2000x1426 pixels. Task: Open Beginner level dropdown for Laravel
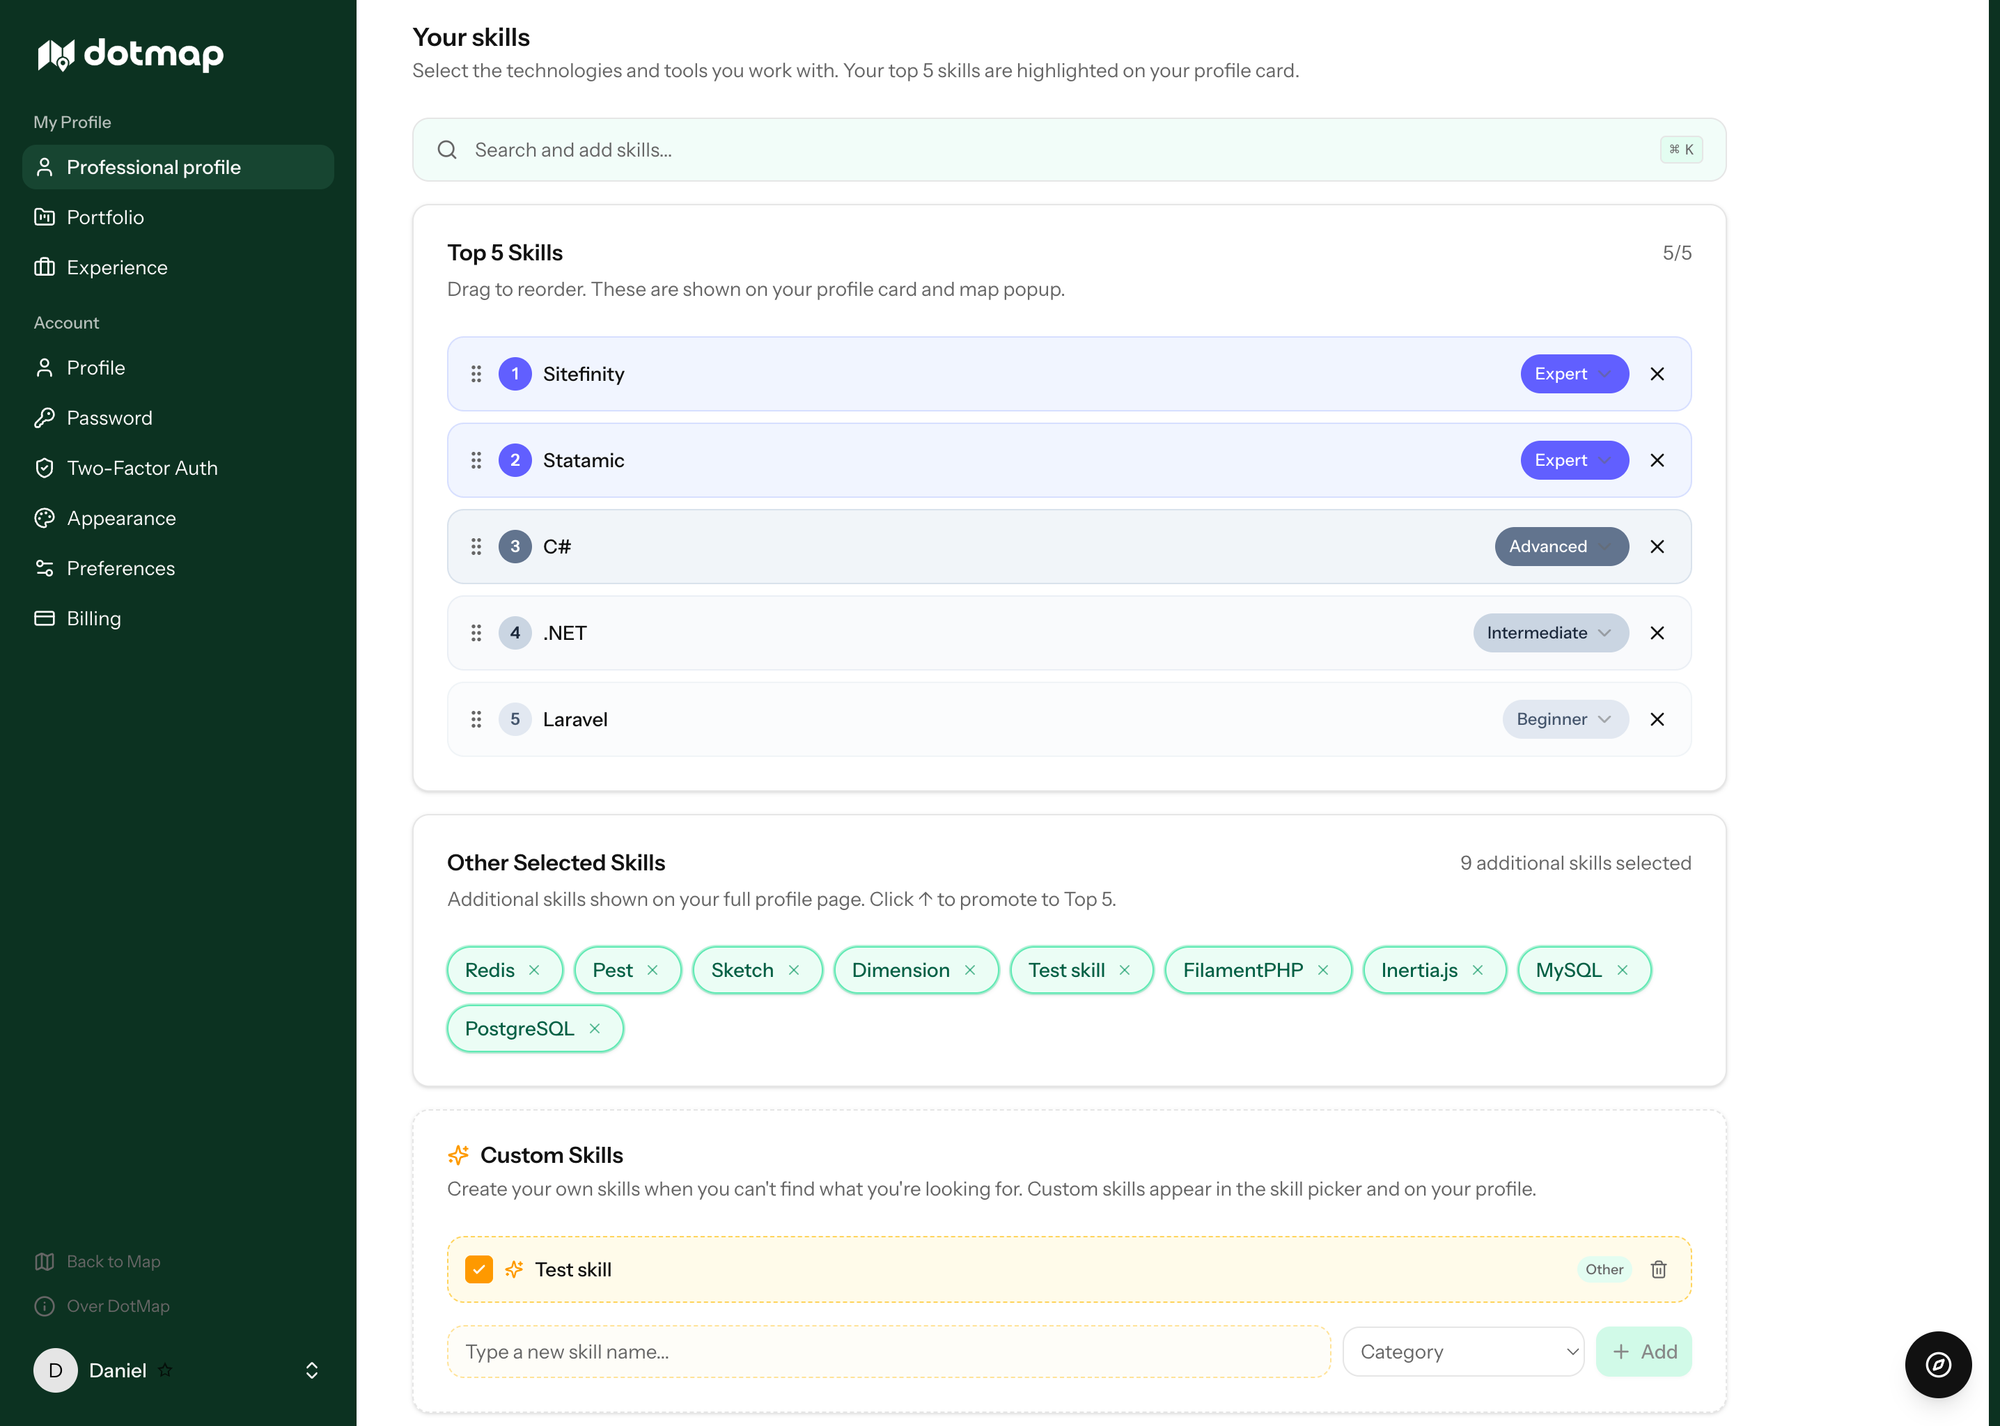pos(1565,719)
